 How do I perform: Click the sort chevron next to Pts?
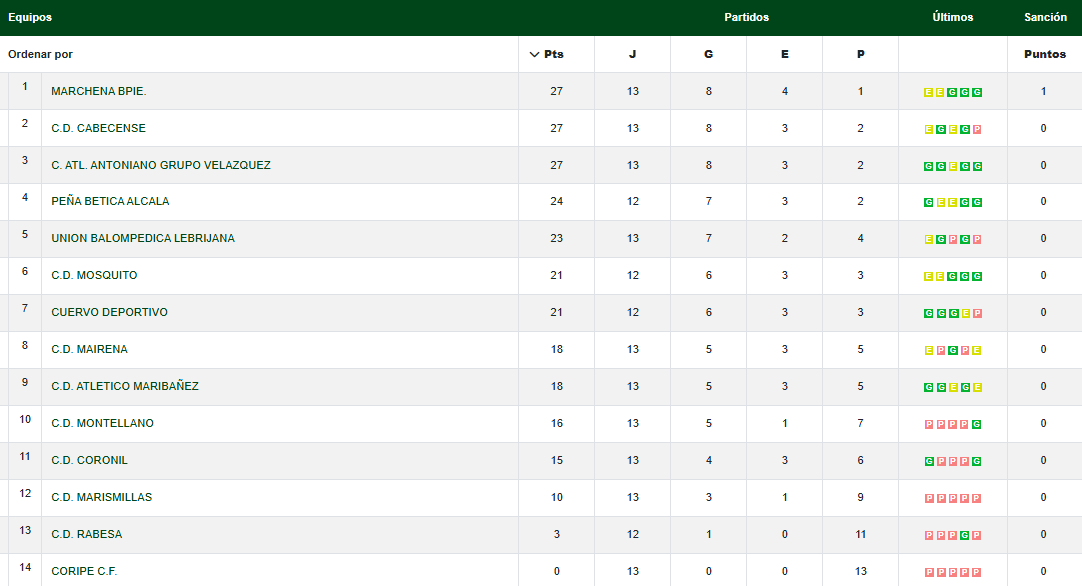pyautogui.click(x=534, y=54)
